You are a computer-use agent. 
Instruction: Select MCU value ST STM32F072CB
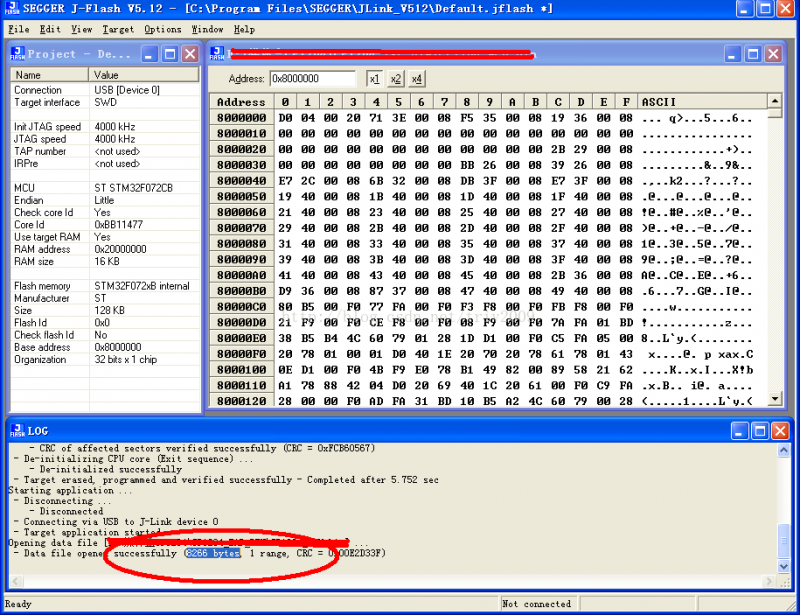[134, 188]
